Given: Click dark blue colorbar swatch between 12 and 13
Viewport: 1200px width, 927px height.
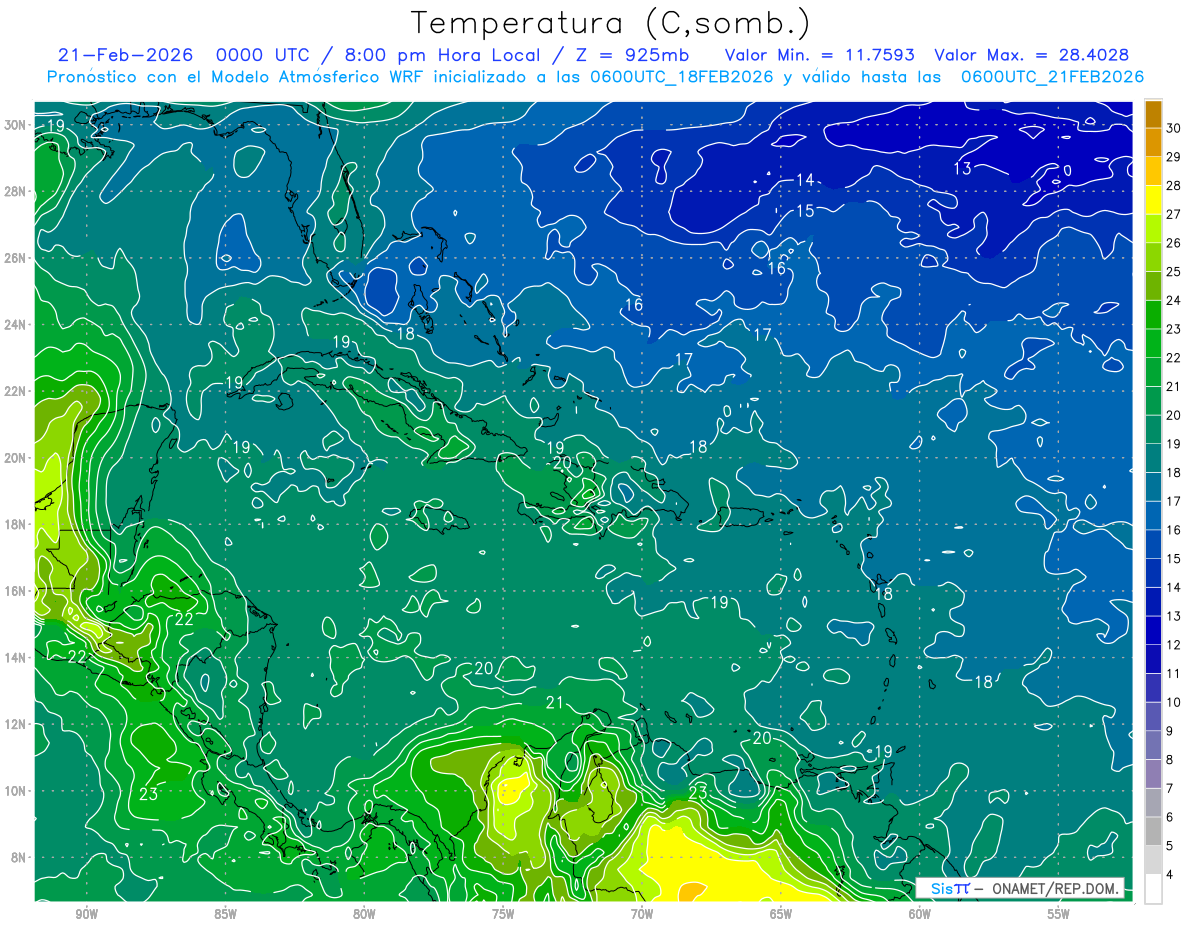Looking at the screenshot, I should pyautogui.click(x=1153, y=630).
